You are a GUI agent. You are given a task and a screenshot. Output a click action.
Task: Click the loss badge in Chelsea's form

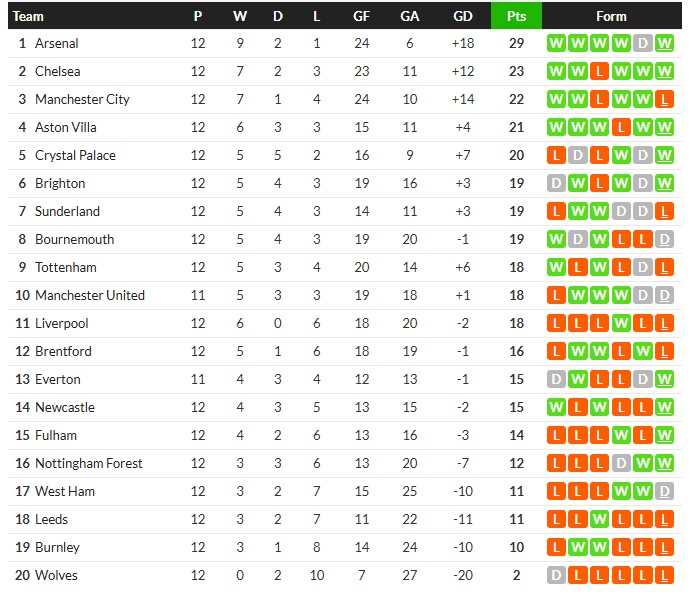[599, 72]
